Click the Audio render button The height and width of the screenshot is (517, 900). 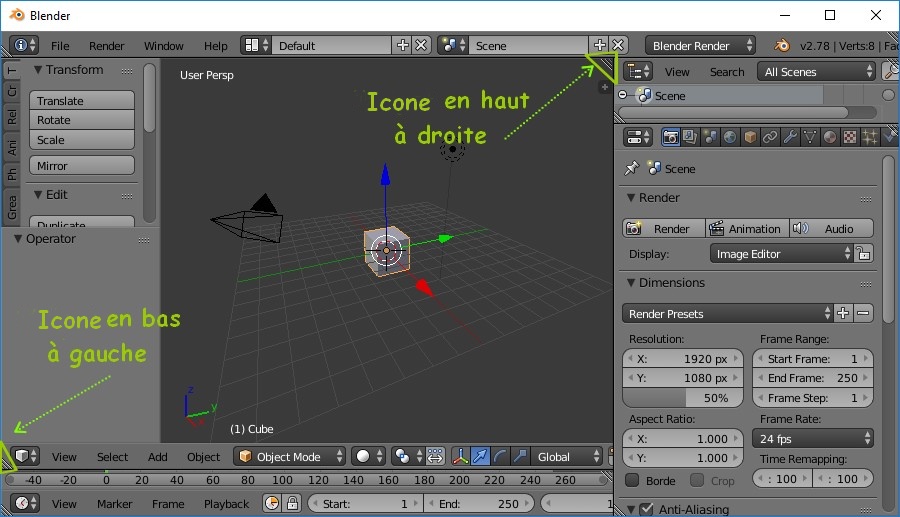coord(831,228)
